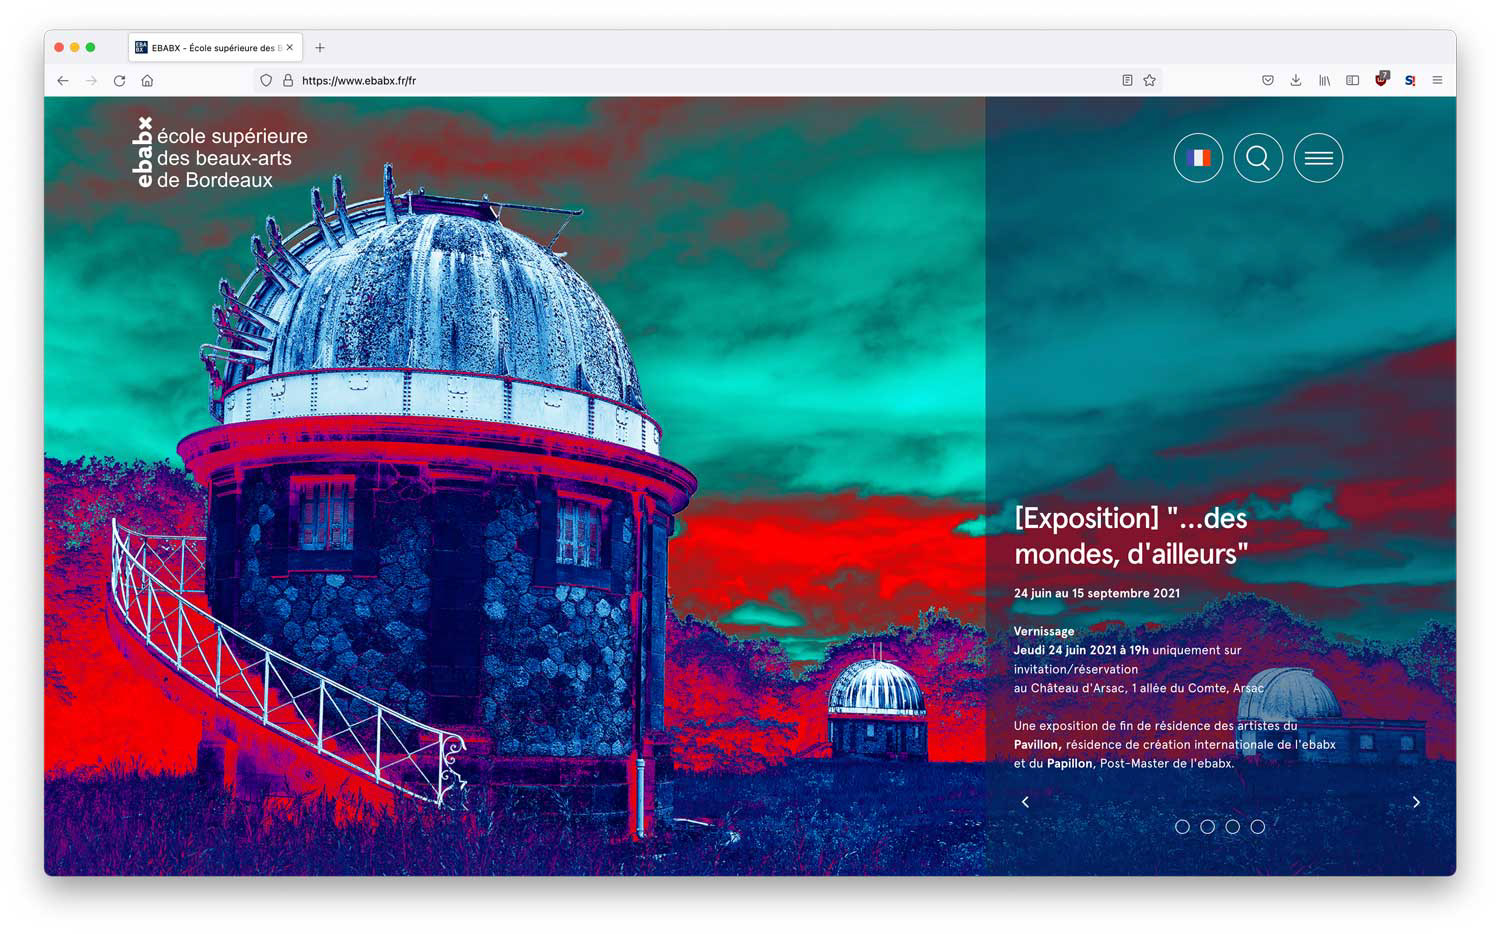Click the browser forward arrow
Image resolution: width=1500 pixels, height=934 pixels.
(x=91, y=81)
